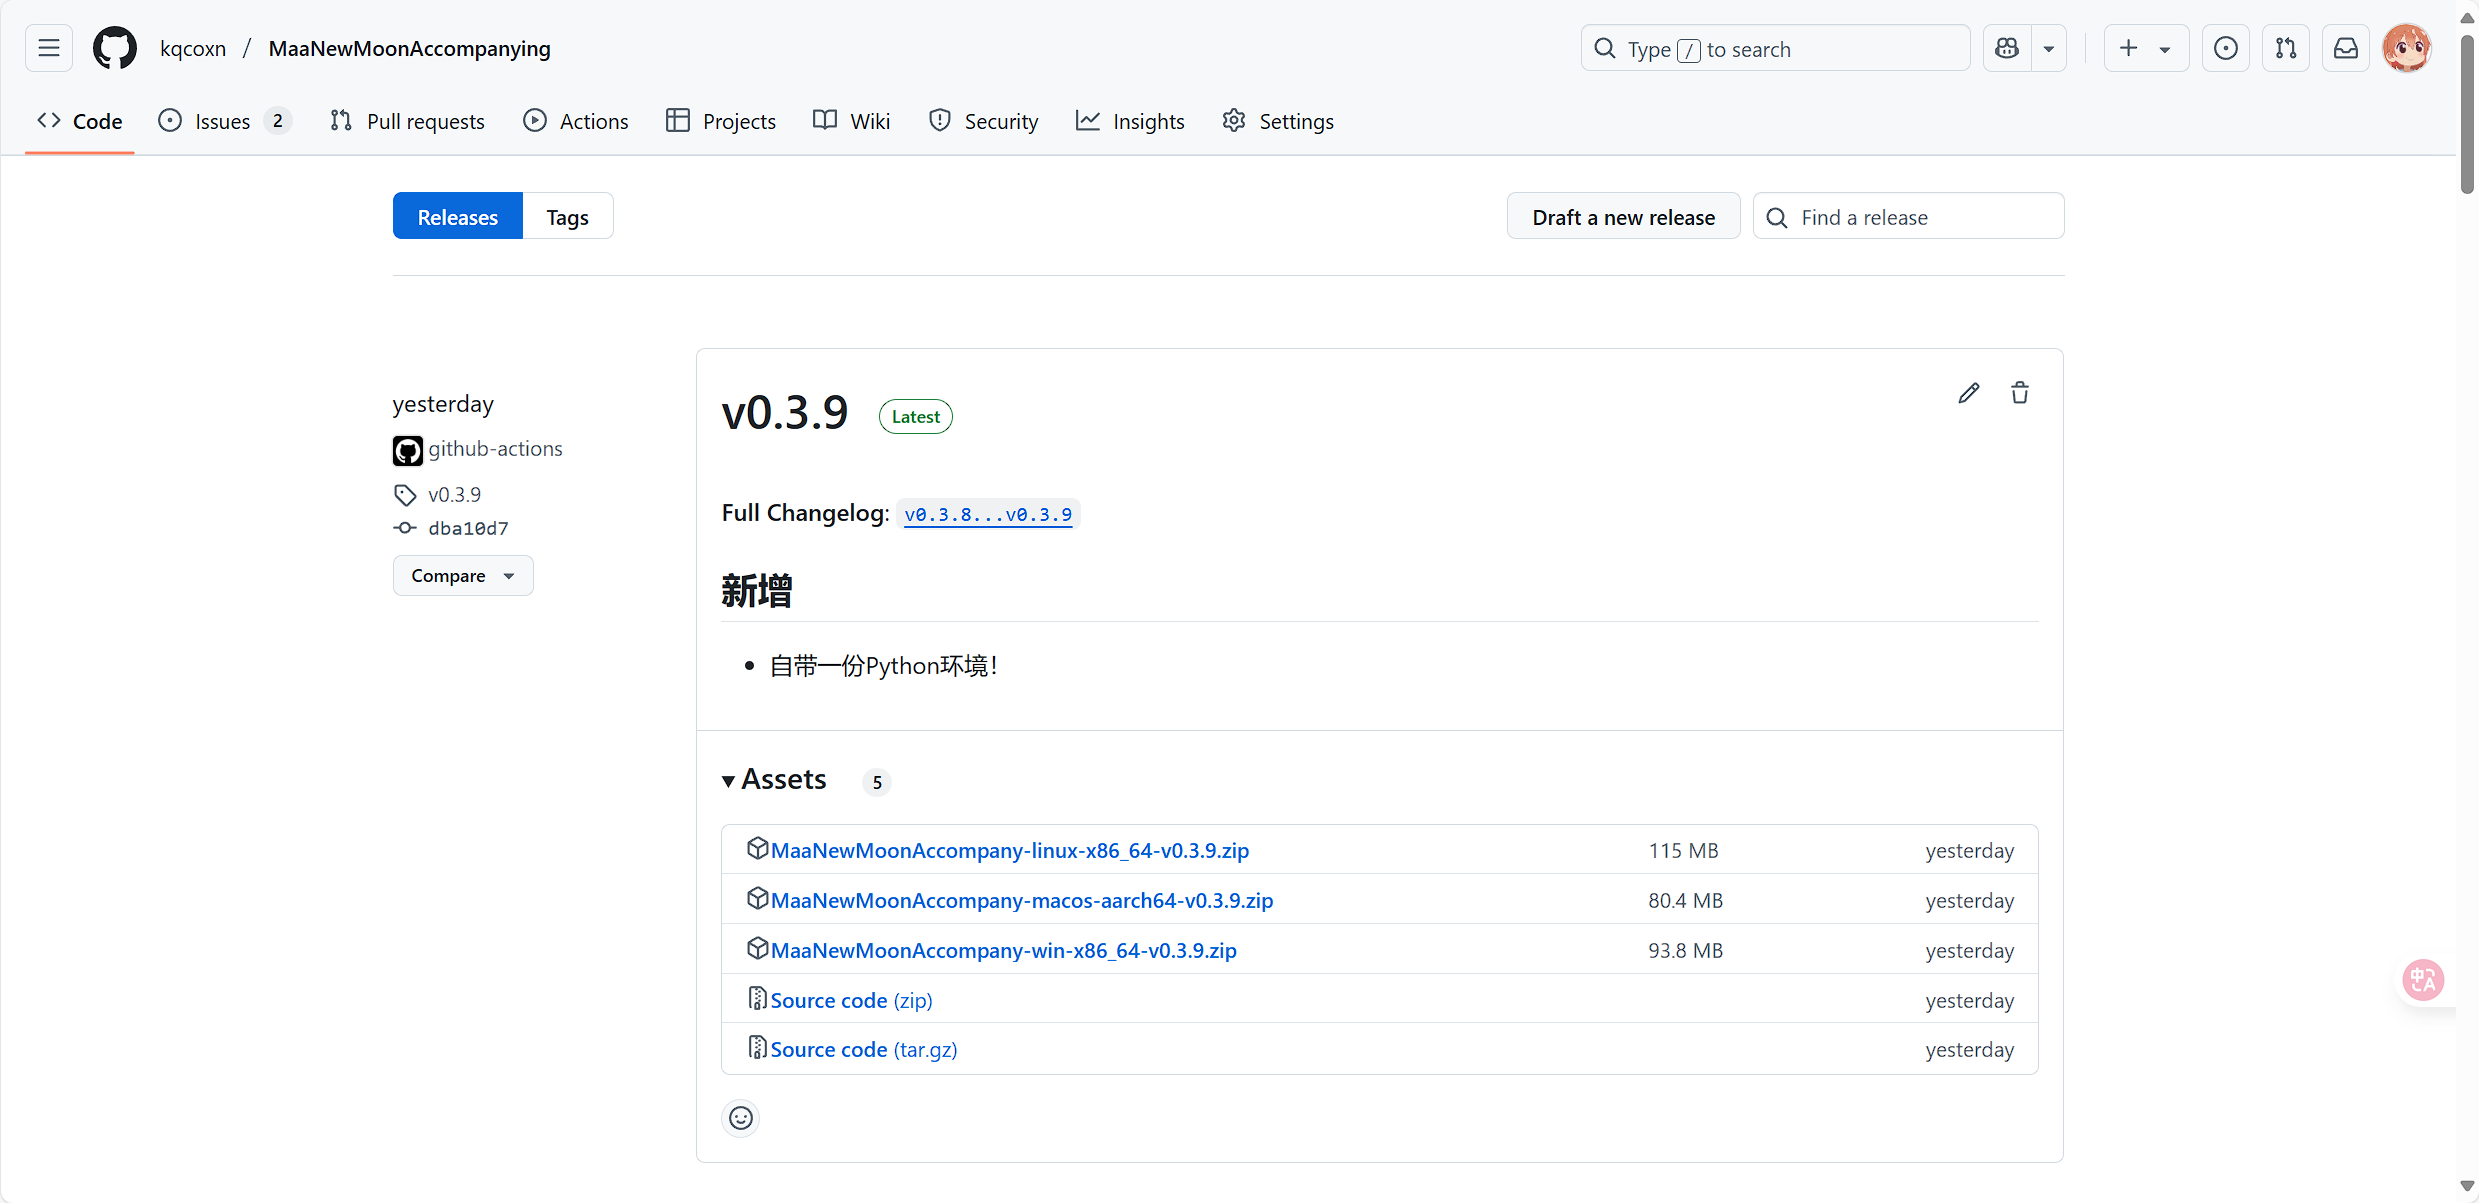The image size is (2479, 1203).
Task: Open the Issues tab
Action: (x=225, y=121)
